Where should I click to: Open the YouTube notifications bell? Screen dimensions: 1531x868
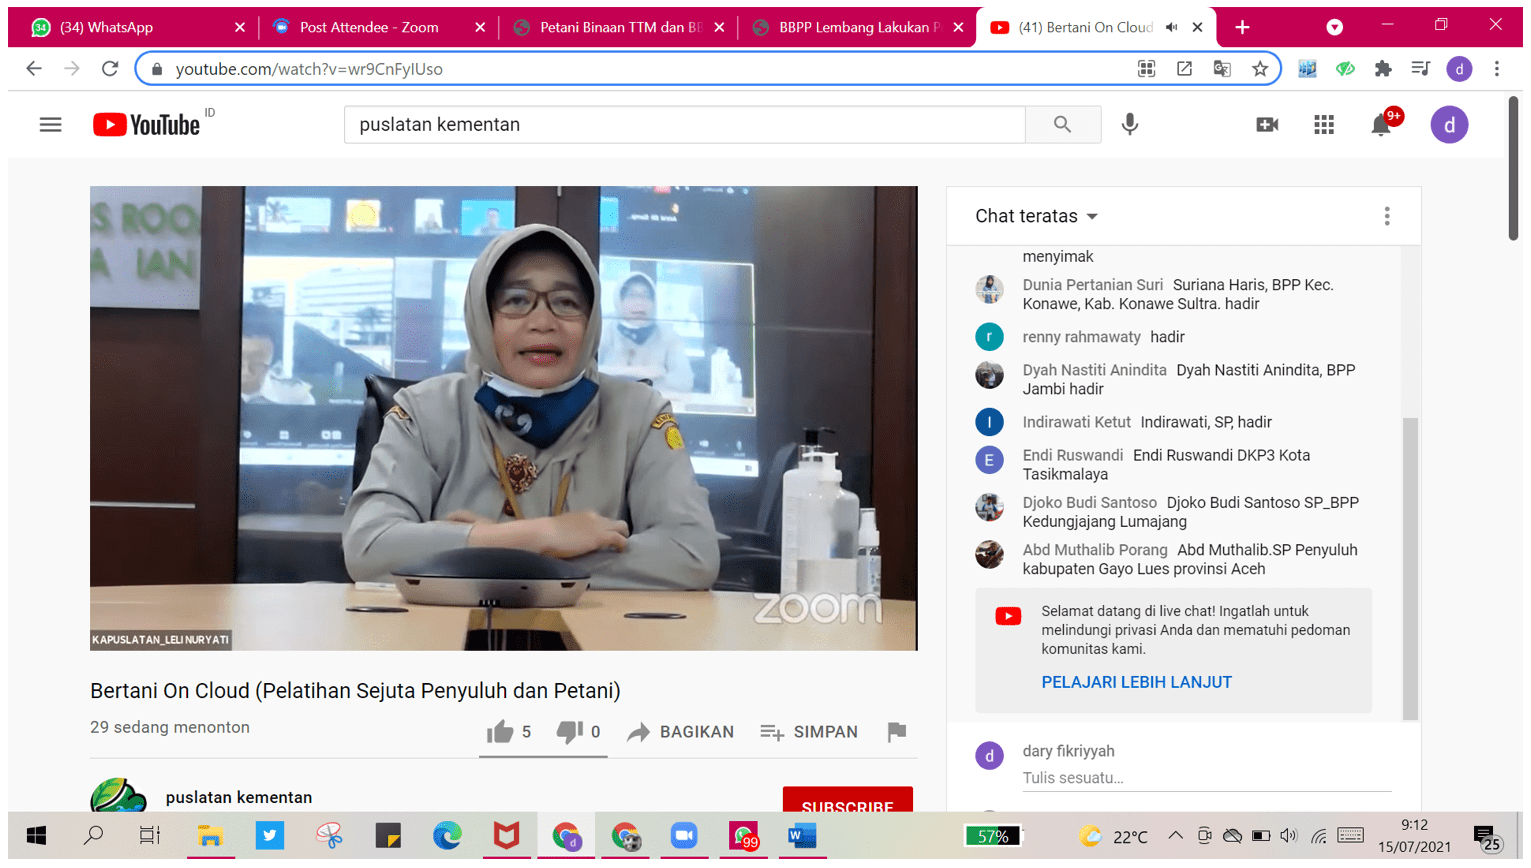(x=1381, y=125)
